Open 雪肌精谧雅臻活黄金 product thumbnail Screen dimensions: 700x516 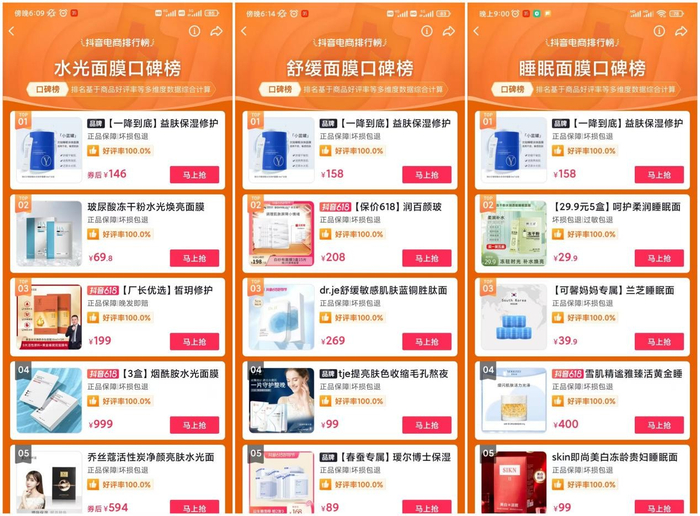[x=514, y=400]
